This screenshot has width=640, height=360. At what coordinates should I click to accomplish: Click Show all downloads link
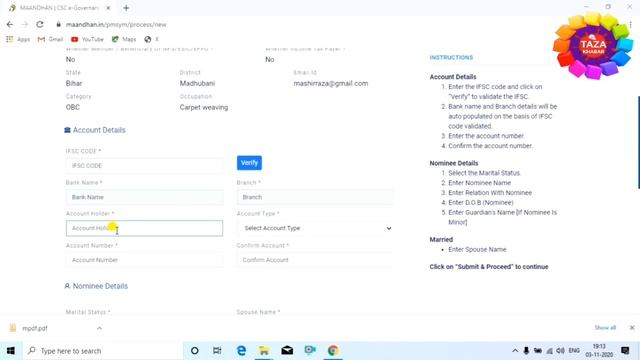605,328
